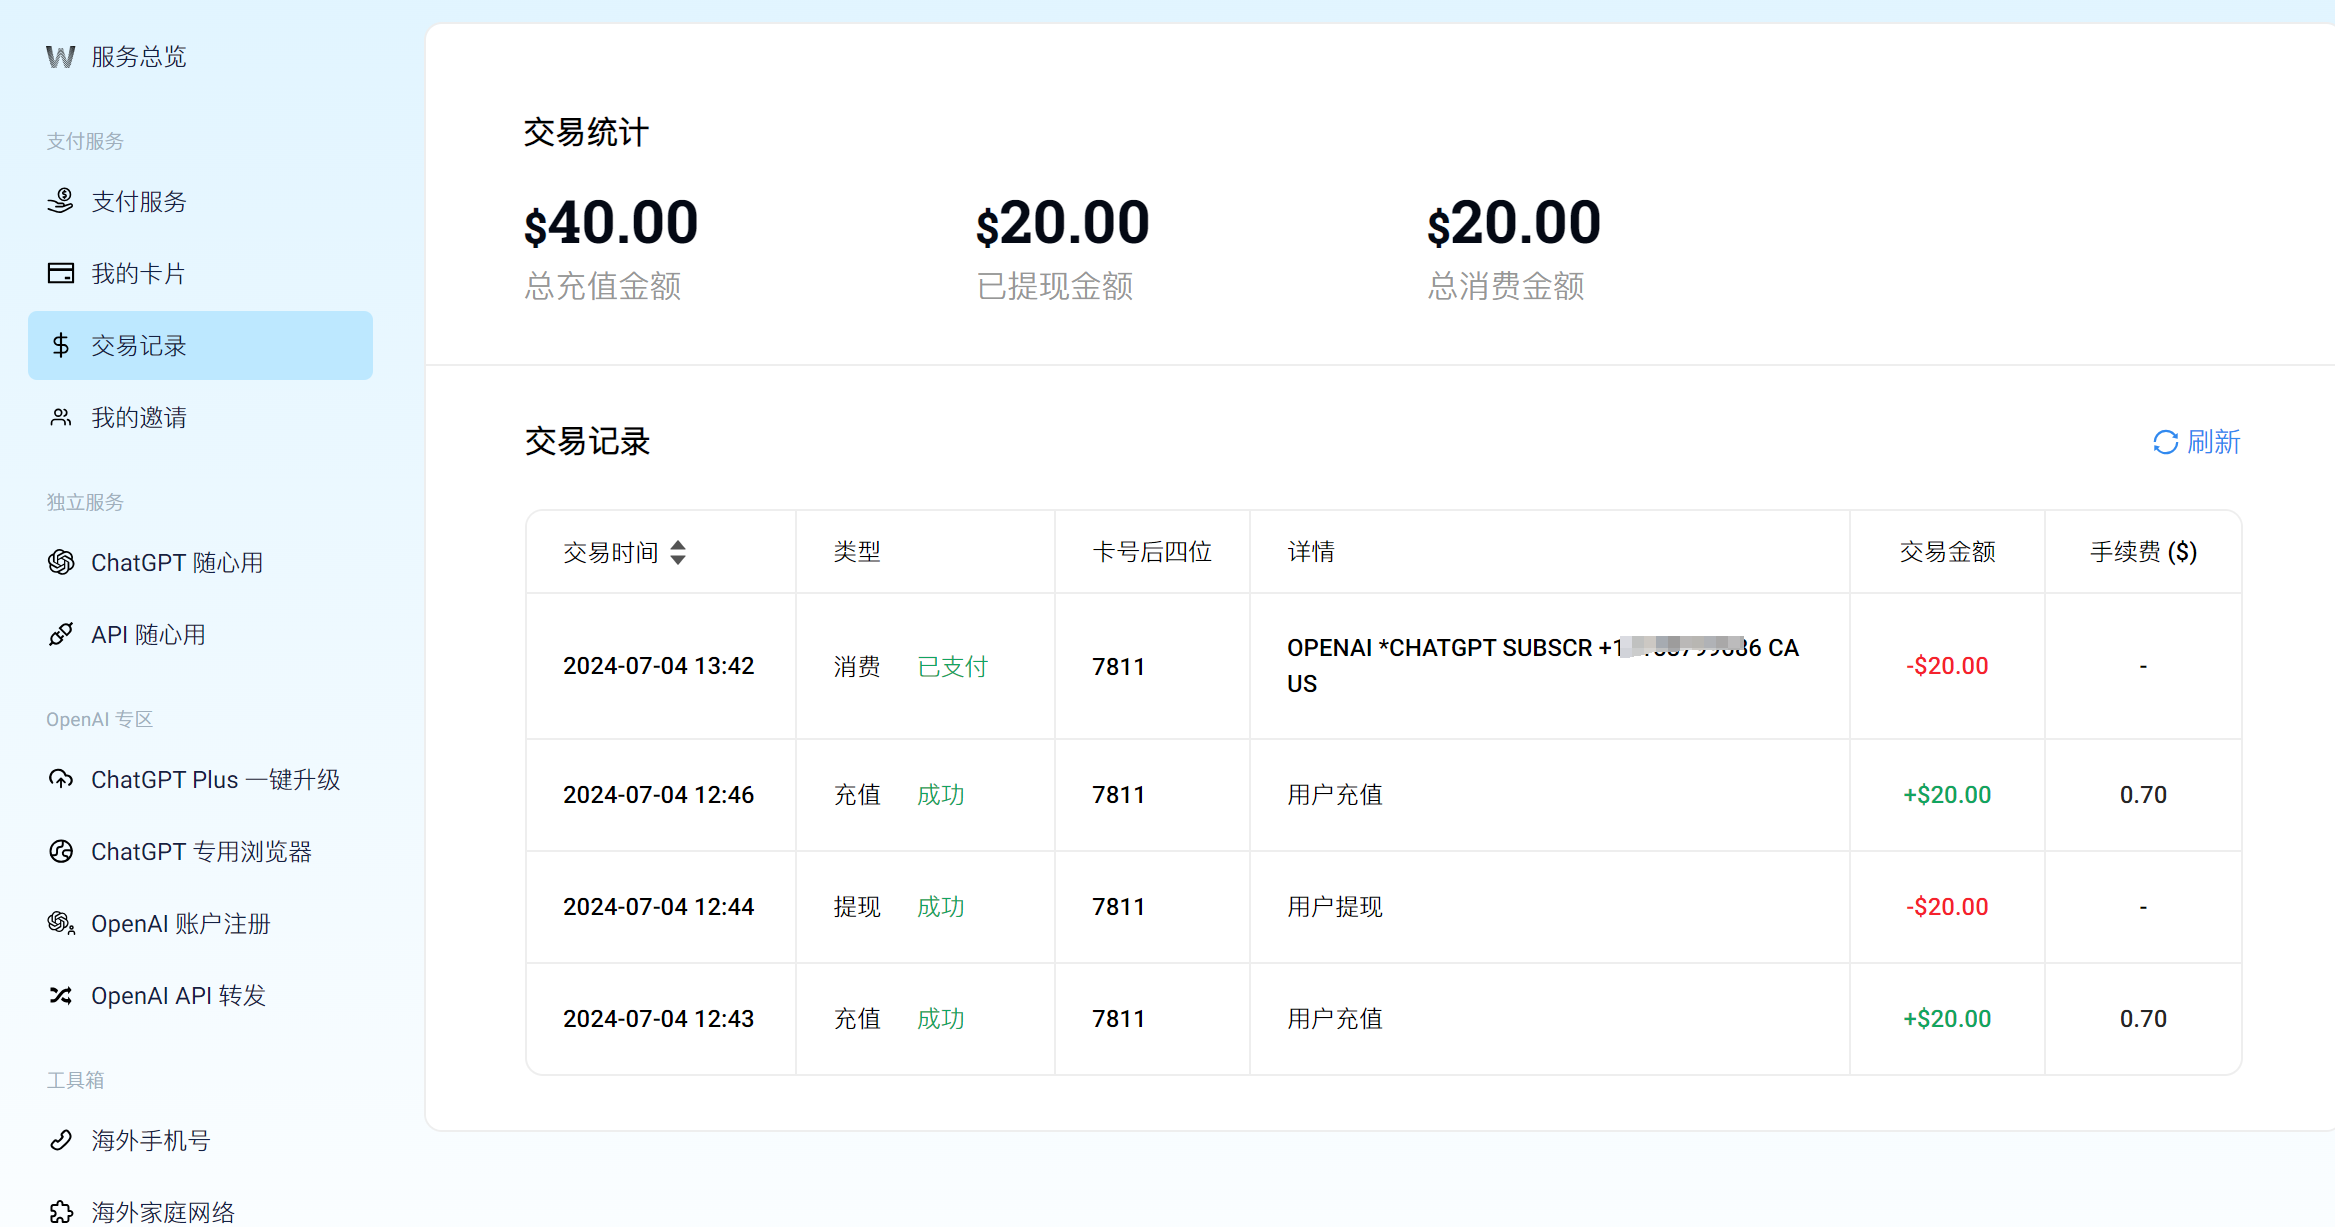This screenshot has width=2335, height=1227.
Task: Click the ChatGPT 随心用 logo icon
Action: [x=61, y=562]
